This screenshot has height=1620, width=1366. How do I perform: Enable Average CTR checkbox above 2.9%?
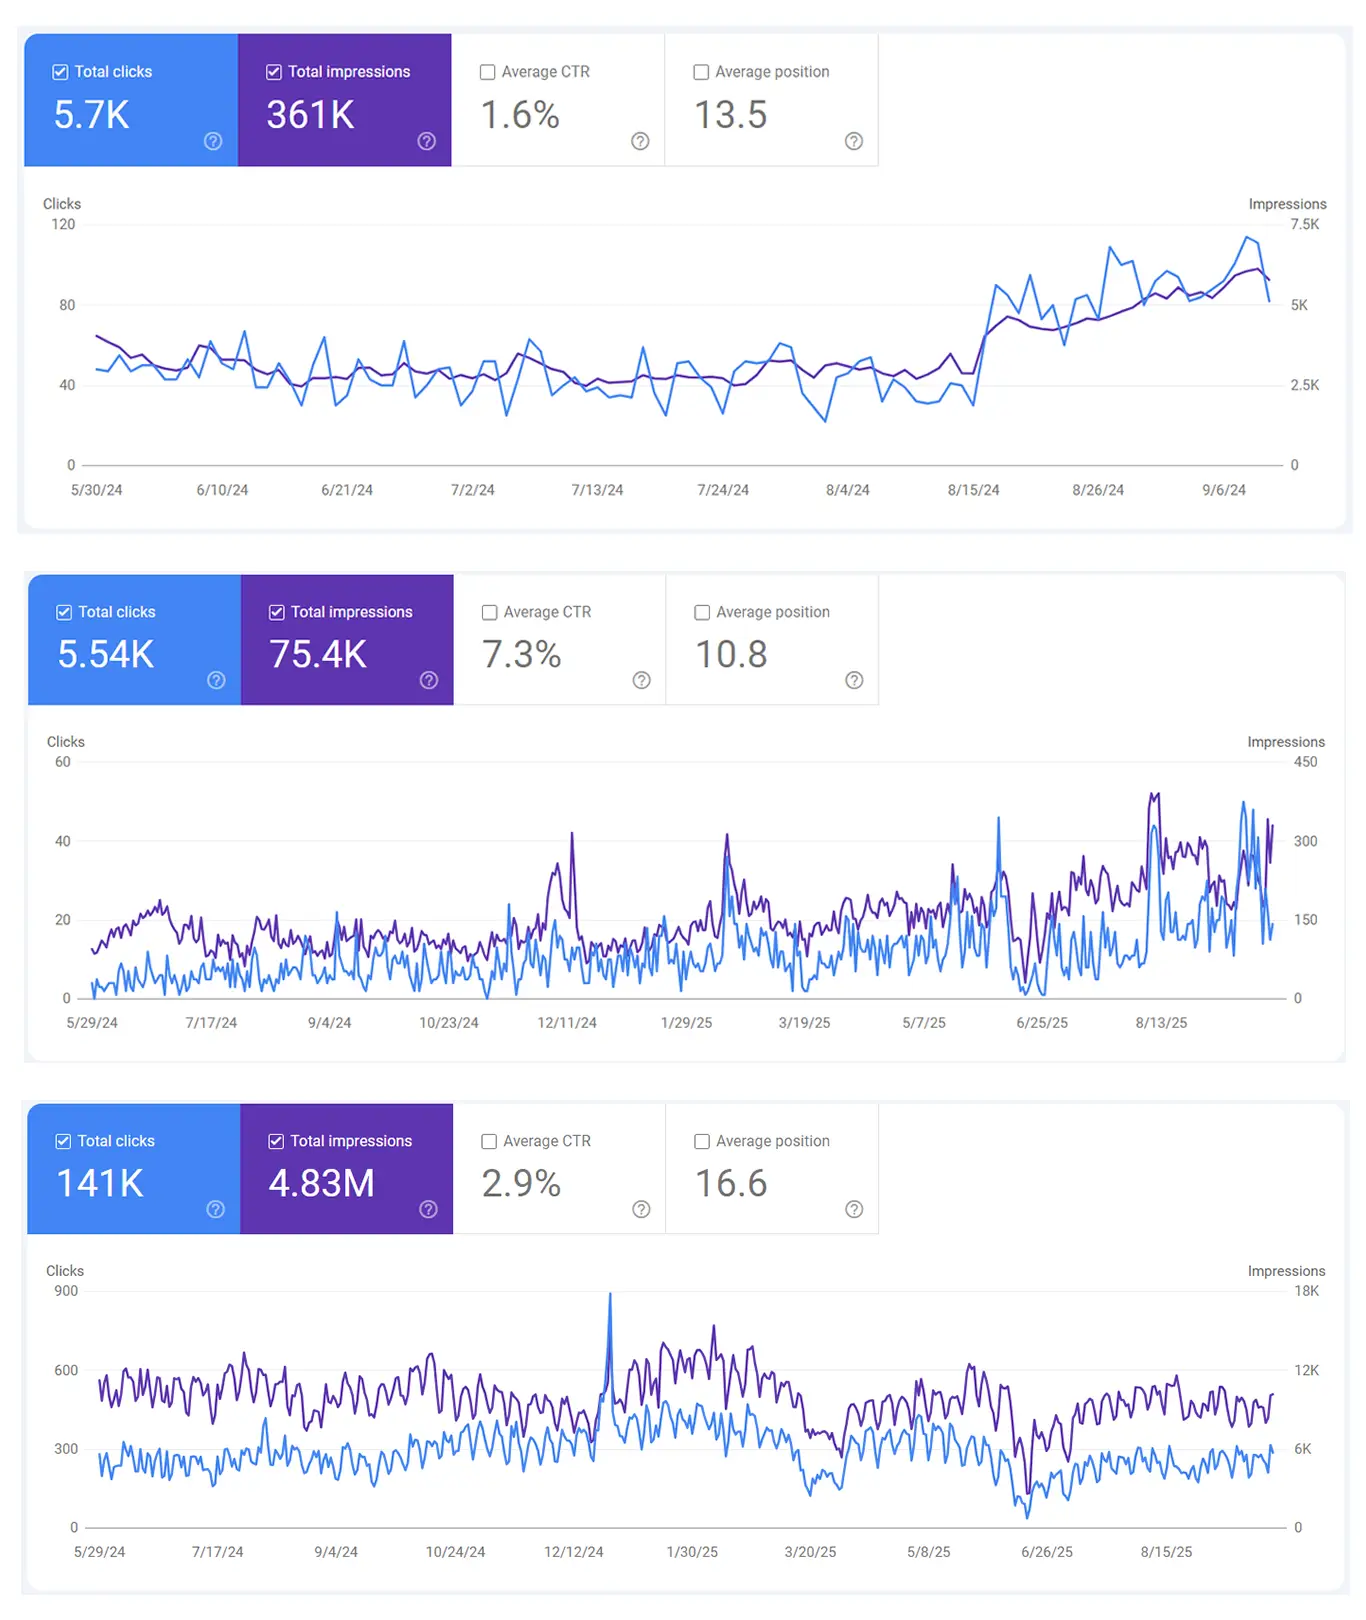click(x=489, y=1141)
